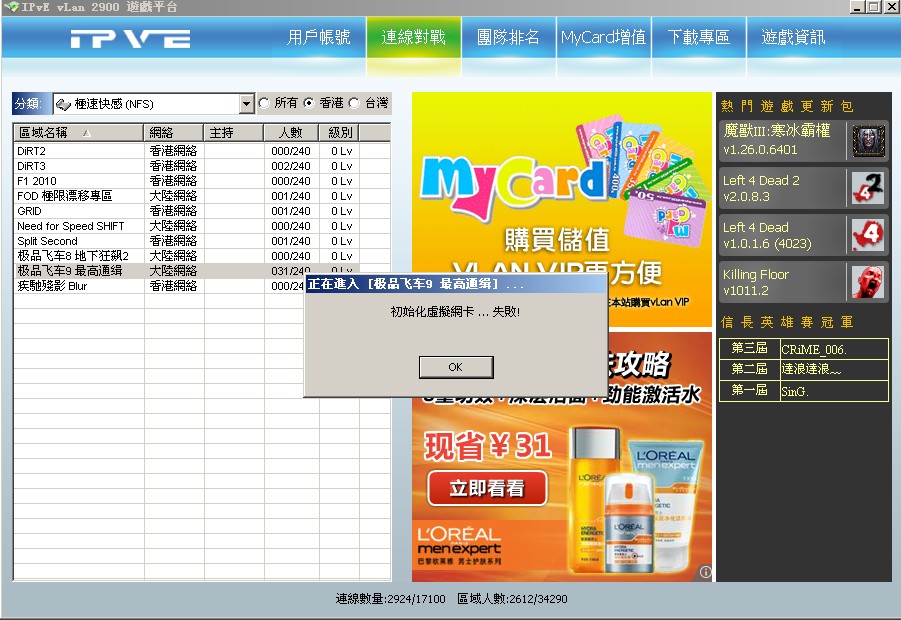The image size is (901, 620).
Task: Switch to the 連線對戰 tab
Action: [414, 37]
